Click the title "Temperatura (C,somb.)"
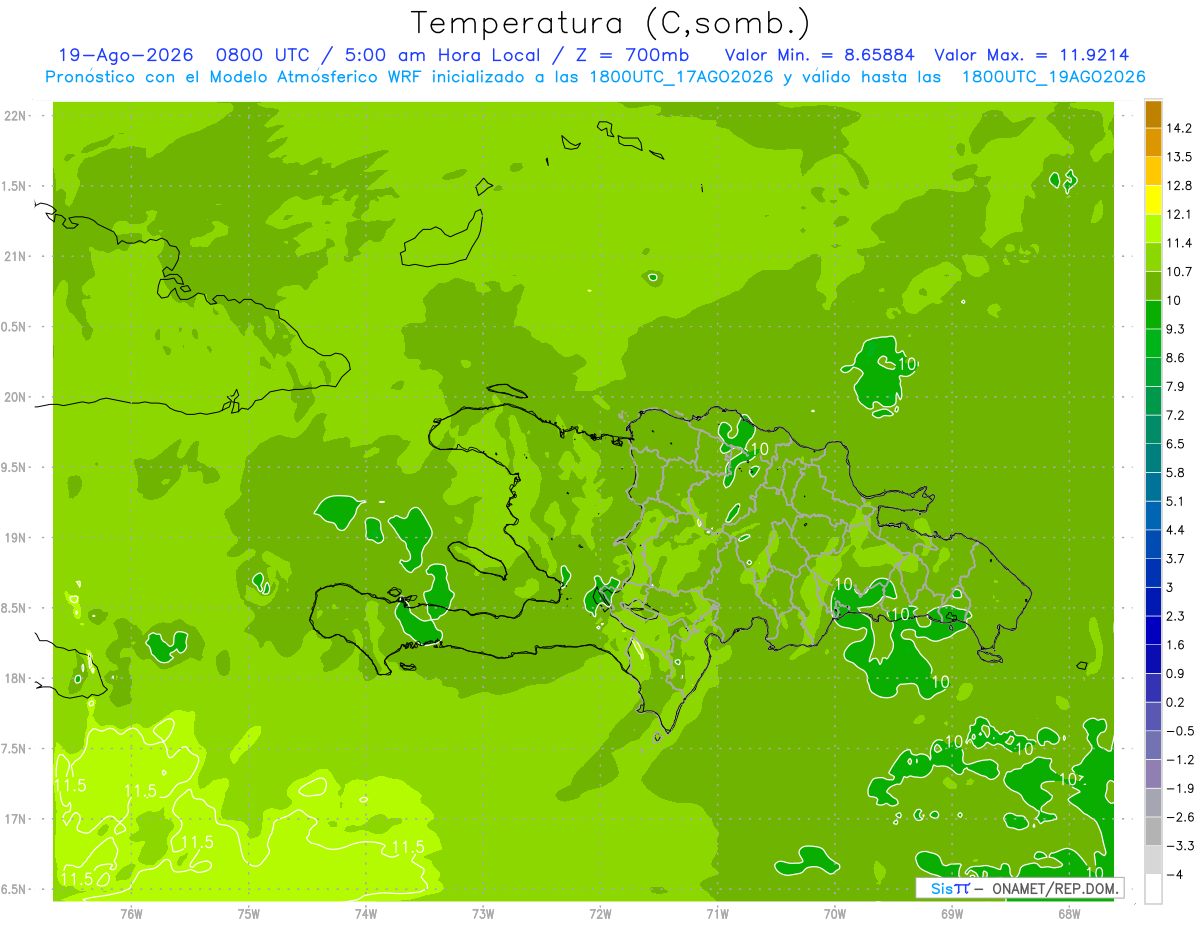The image size is (1200, 927). [x=610, y=23]
